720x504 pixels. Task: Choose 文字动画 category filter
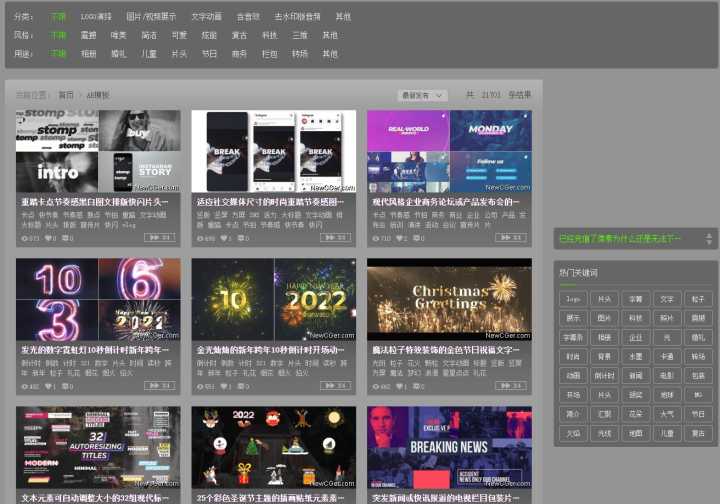tap(207, 17)
